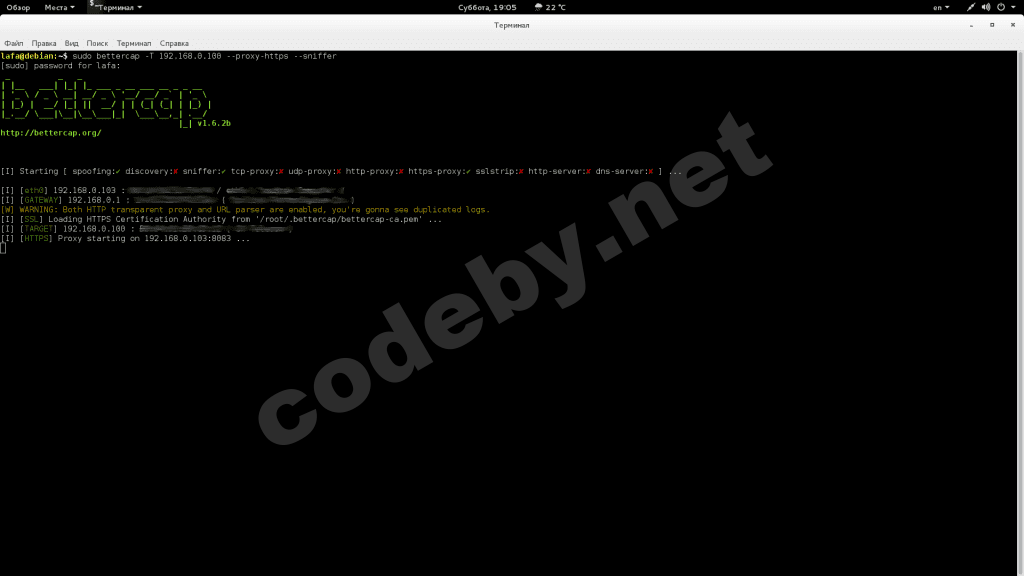Expand the Места places menu

point(59,7)
